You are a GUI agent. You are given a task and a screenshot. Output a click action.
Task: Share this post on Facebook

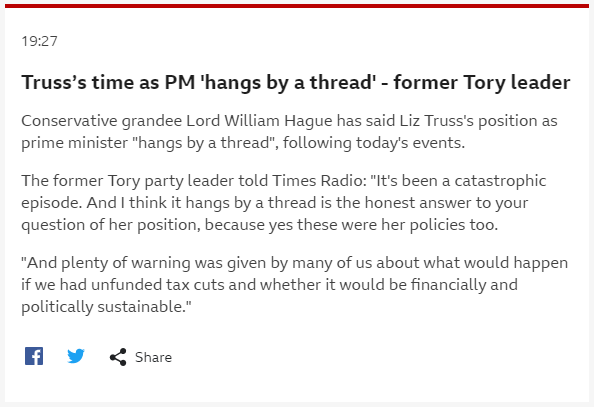coord(34,356)
